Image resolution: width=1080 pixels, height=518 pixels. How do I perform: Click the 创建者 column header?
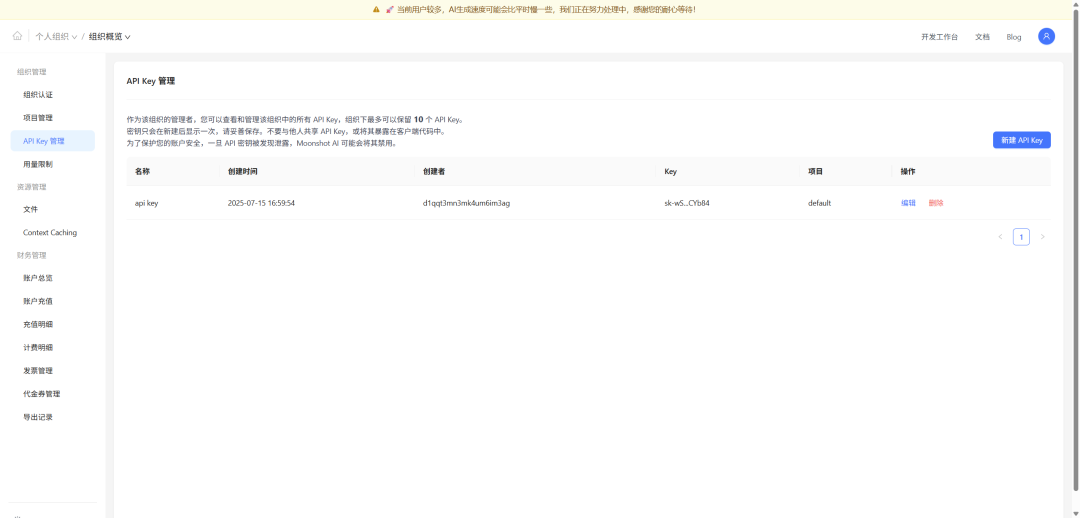(434, 171)
